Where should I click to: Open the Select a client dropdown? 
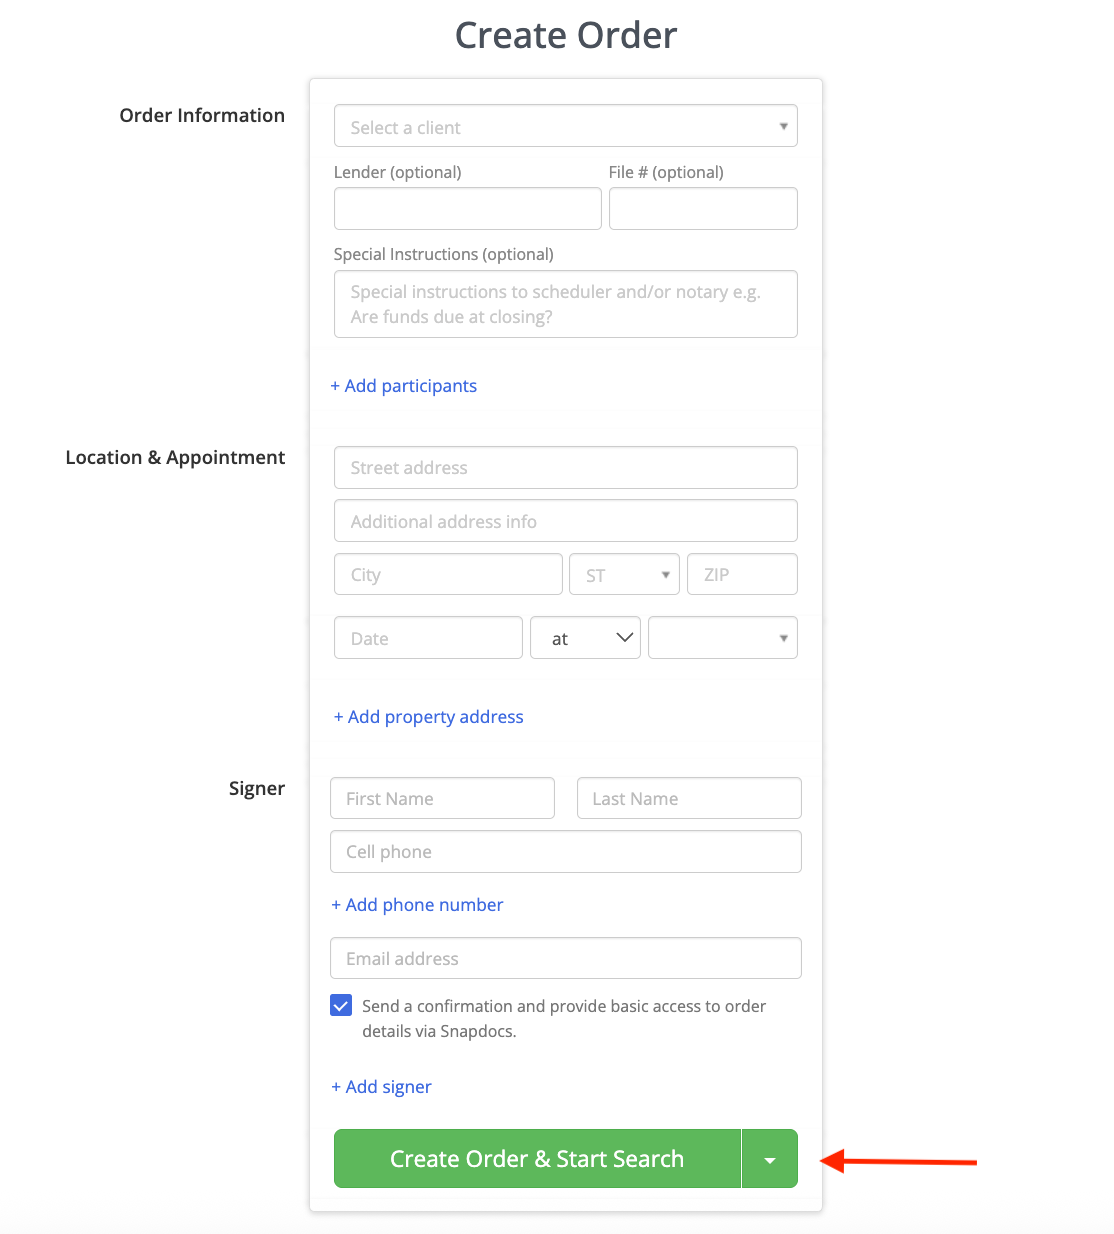(x=565, y=127)
